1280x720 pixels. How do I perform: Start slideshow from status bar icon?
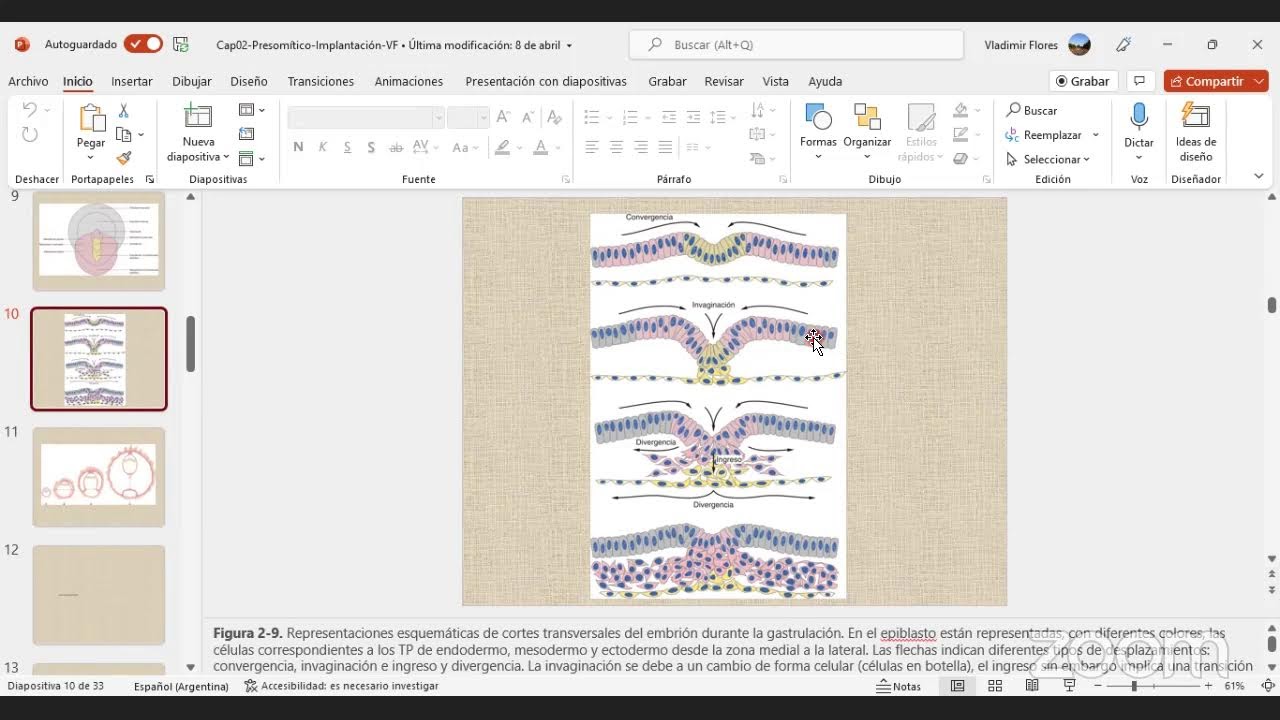click(x=1069, y=686)
